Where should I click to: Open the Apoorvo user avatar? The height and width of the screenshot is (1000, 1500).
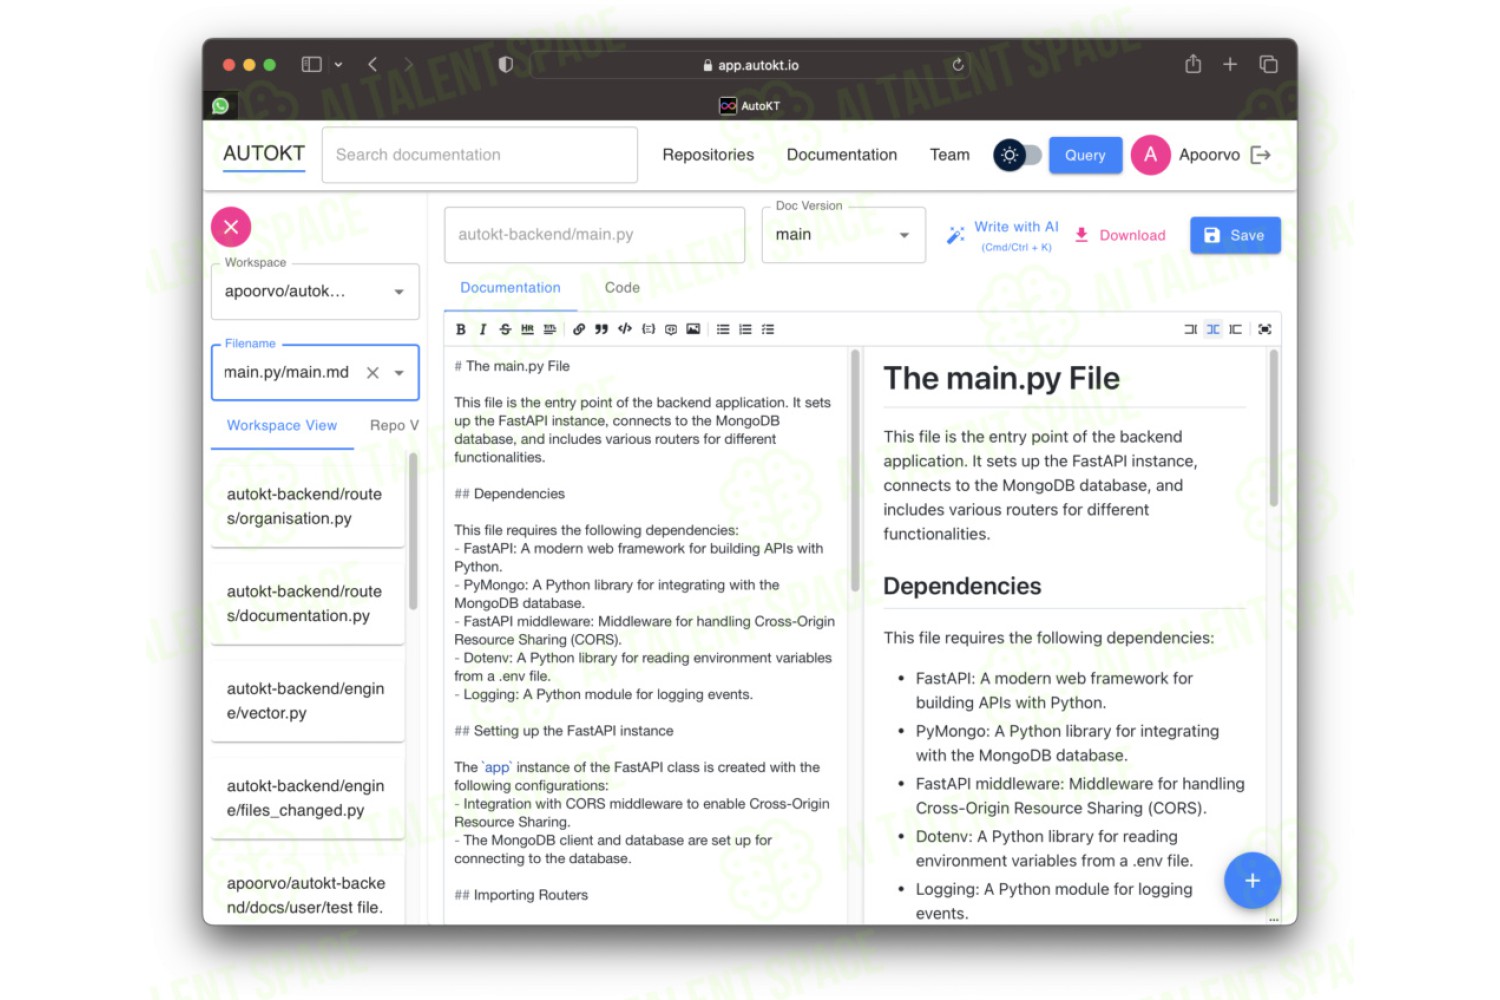(1151, 155)
